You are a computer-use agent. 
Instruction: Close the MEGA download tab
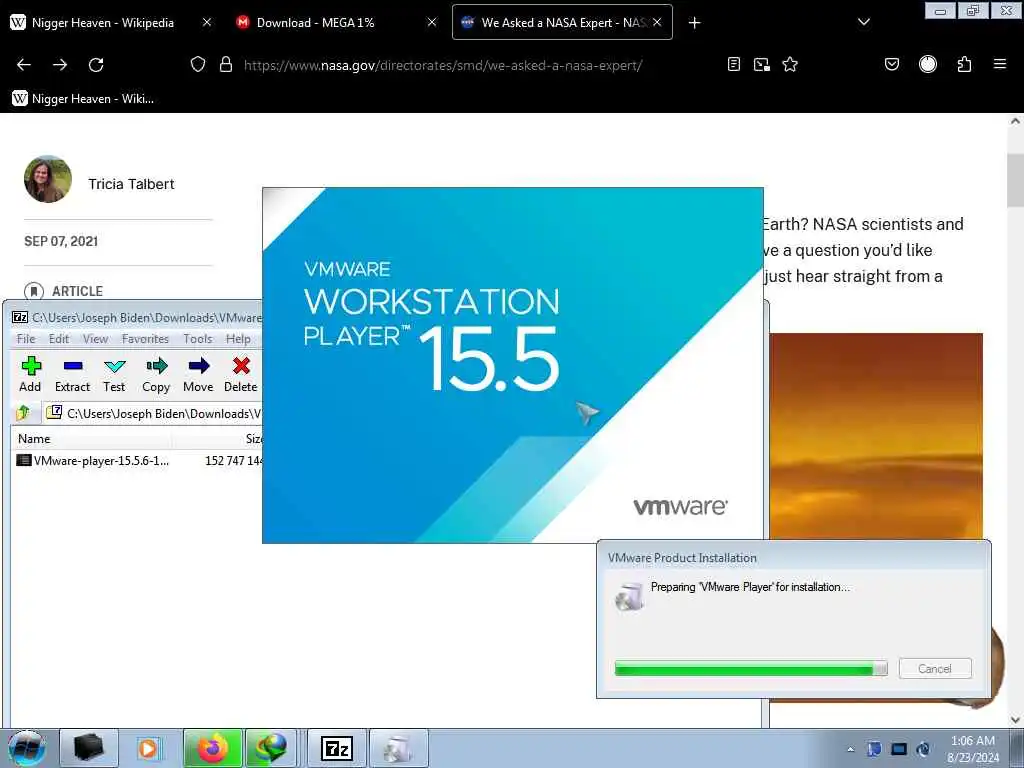[x=432, y=23]
